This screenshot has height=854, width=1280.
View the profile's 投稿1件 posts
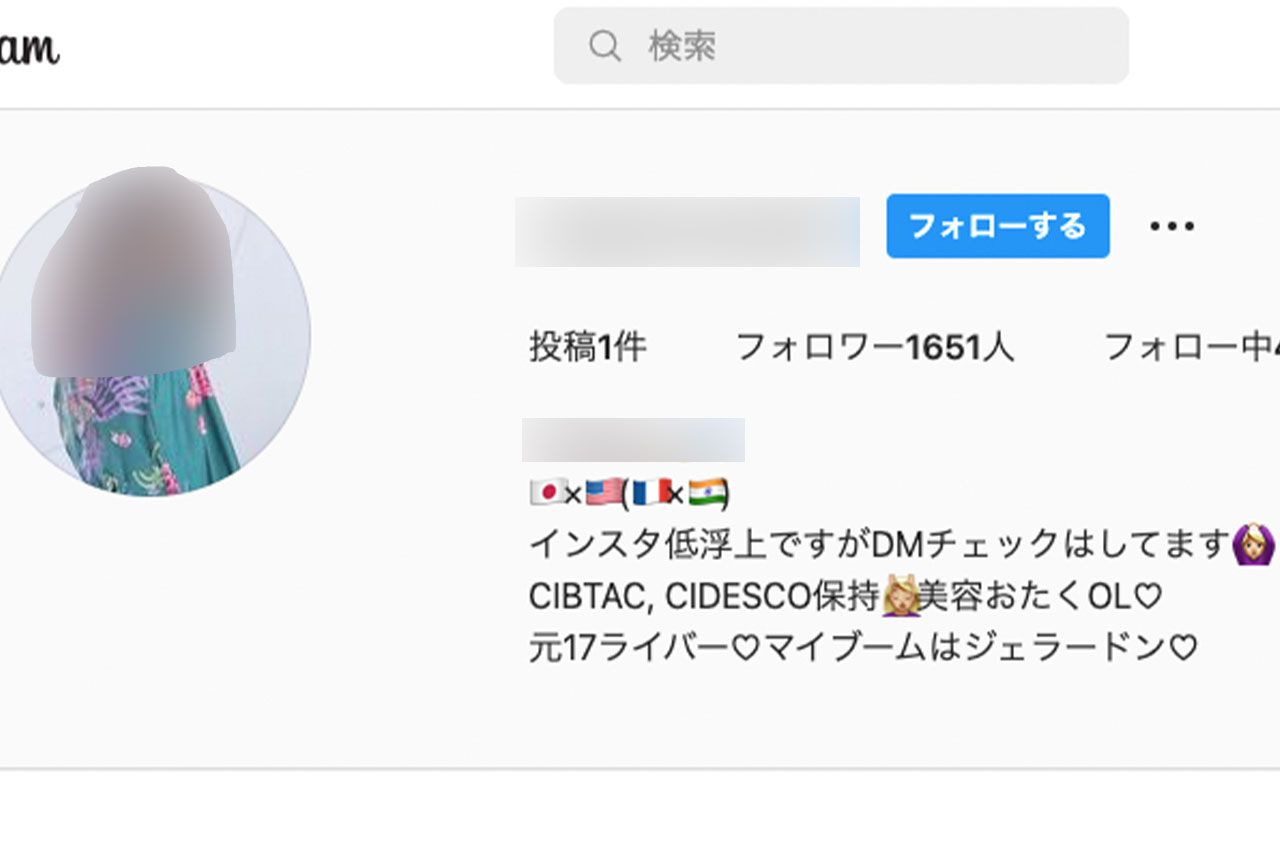[x=586, y=347]
